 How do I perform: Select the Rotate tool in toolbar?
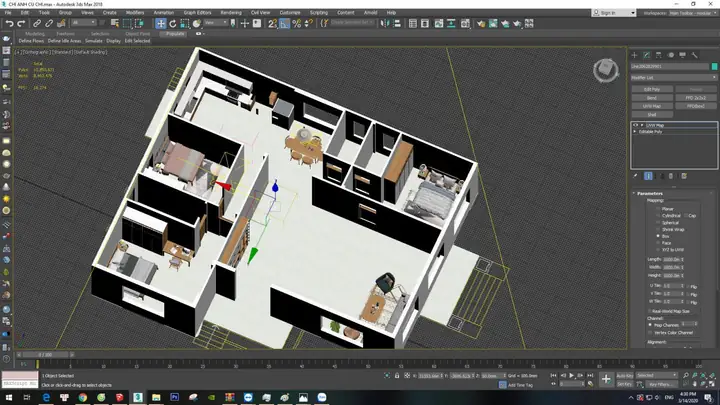(x=173, y=23)
